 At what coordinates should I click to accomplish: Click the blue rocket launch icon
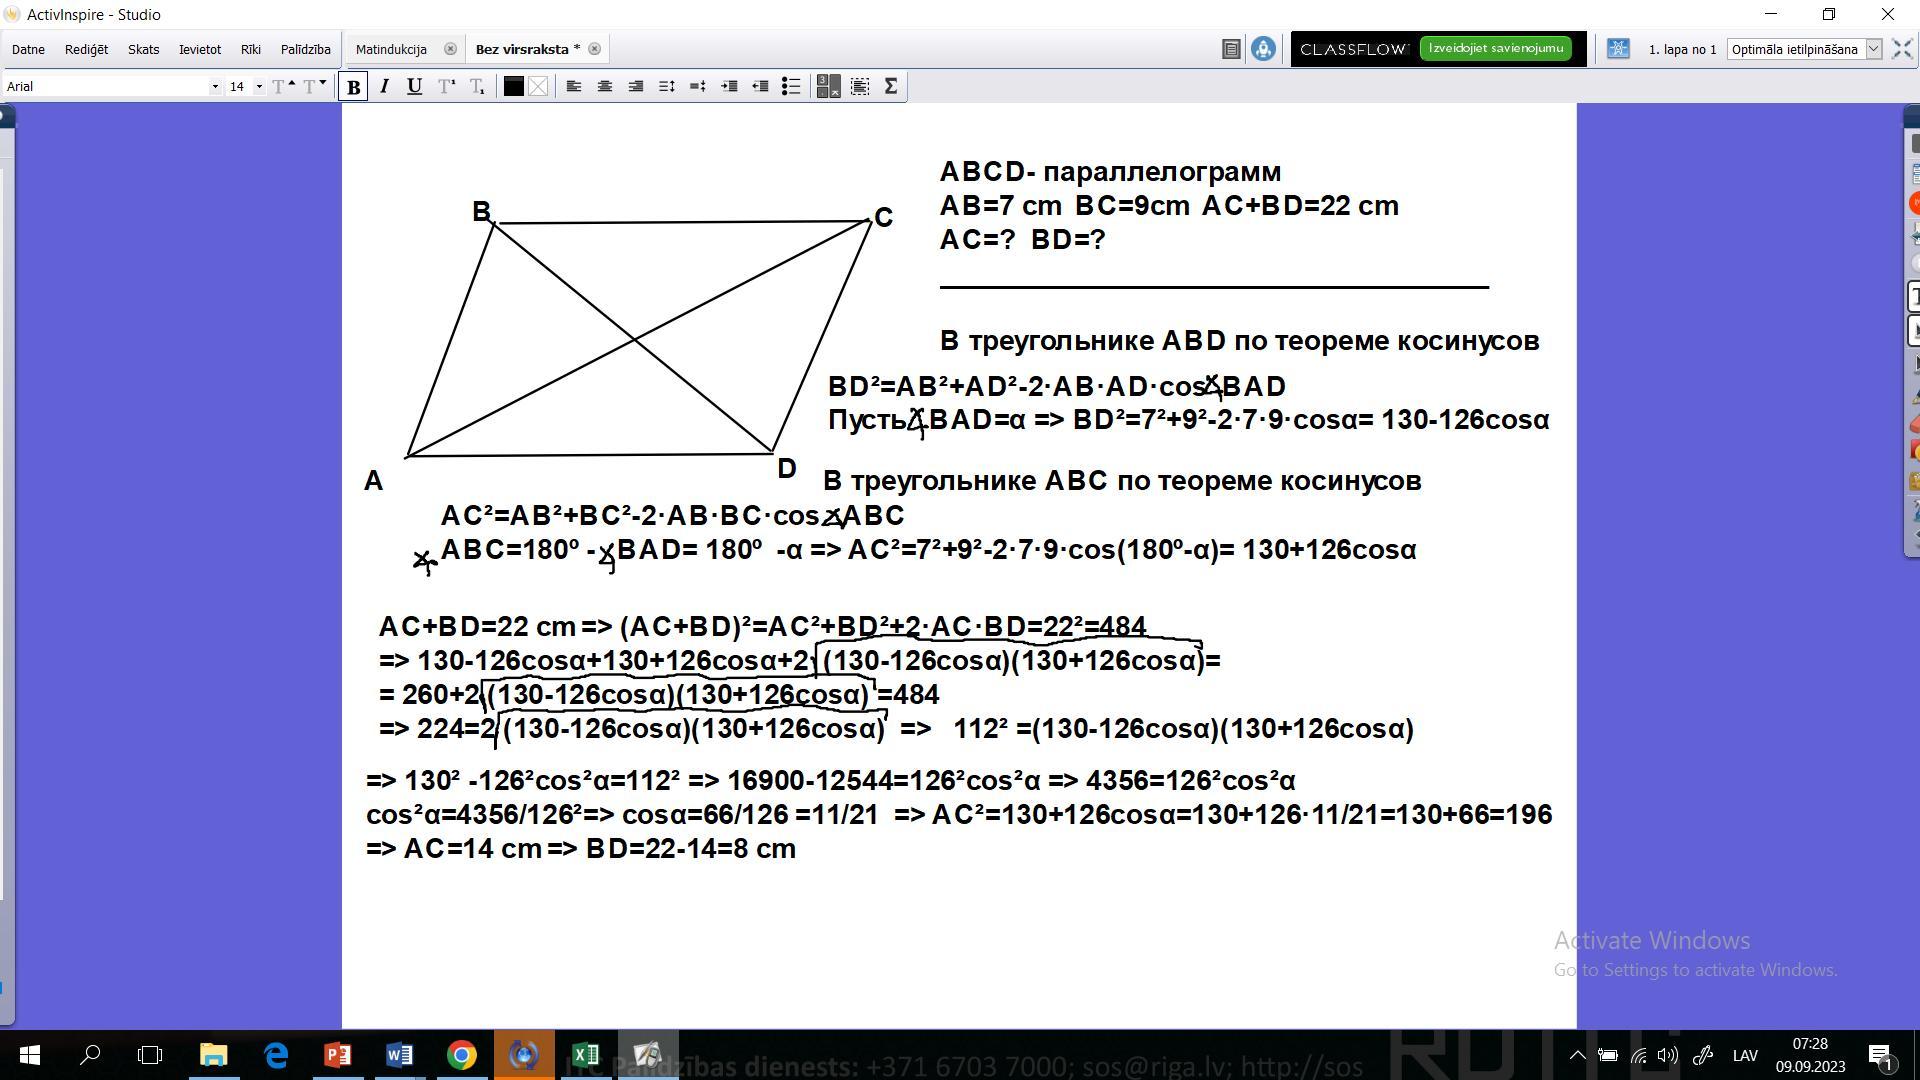(x=1263, y=49)
